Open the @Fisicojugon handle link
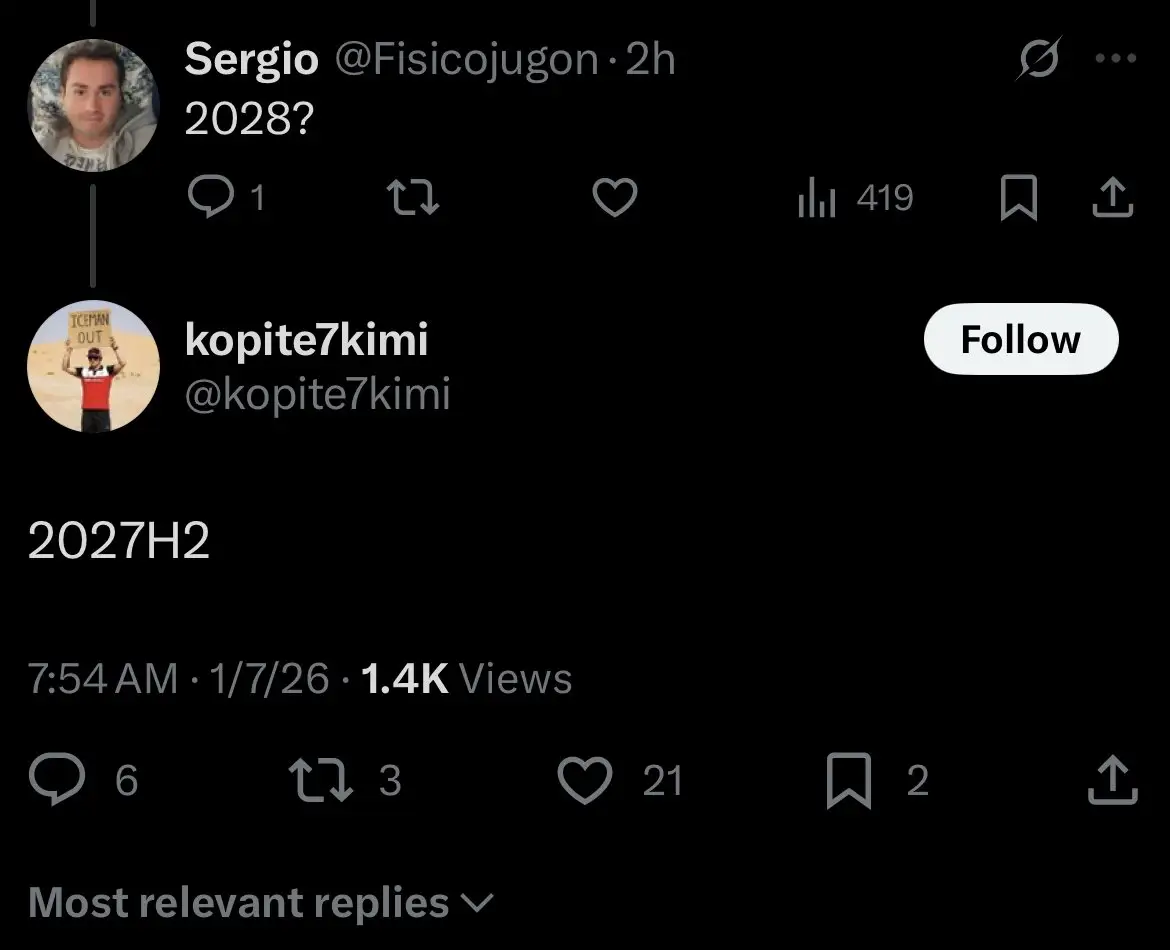Viewport: 1170px width, 950px height. (x=465, y=60)
